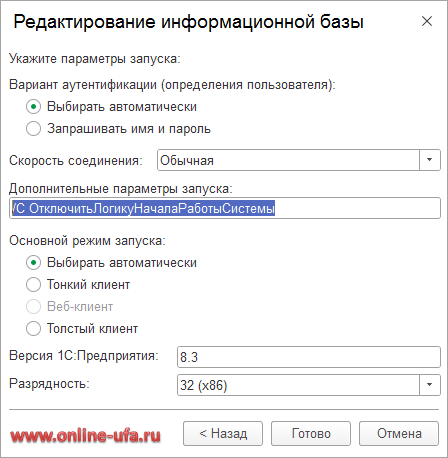Click the Разрядность label text
This screenshot has width=448, height=458.
(x=49, y=384)
